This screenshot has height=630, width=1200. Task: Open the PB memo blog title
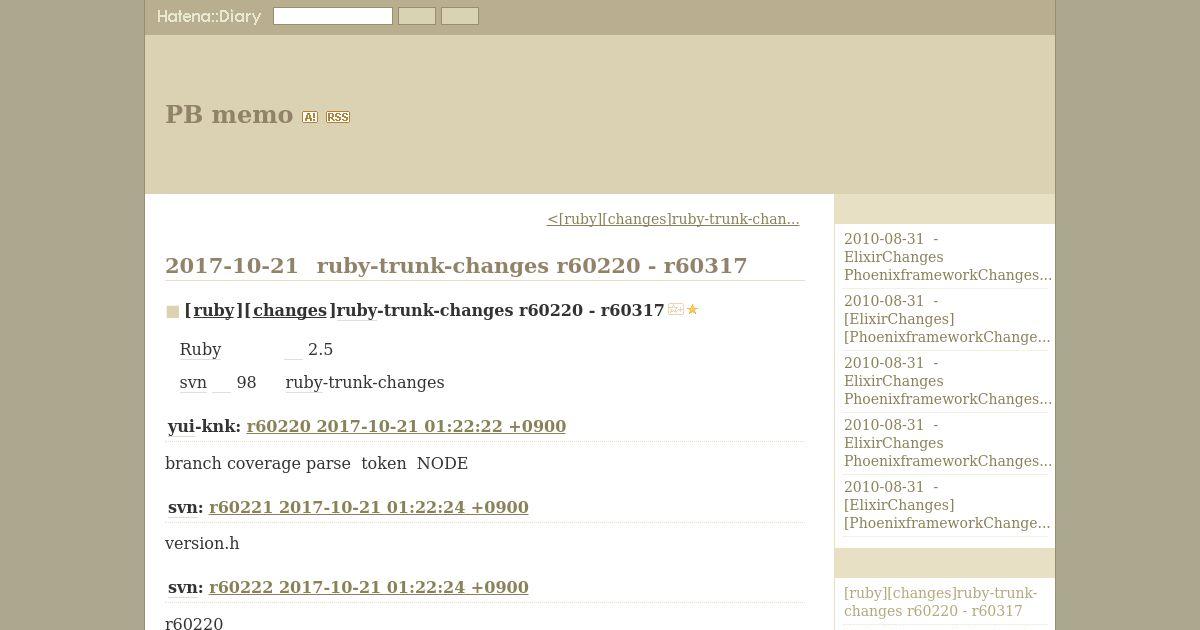click(229, 115)
